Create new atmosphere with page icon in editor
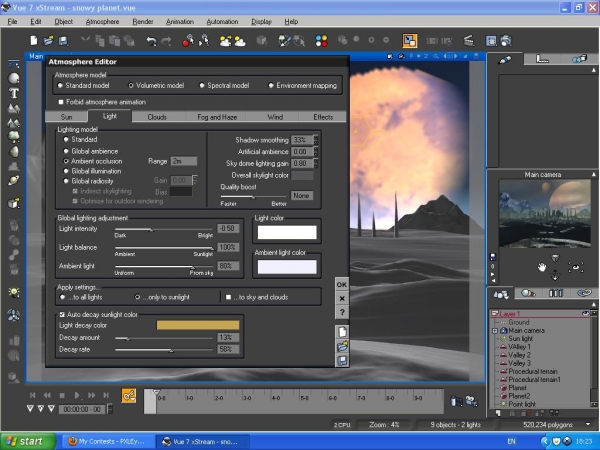Image resolution: width=600 pixels, height=450 pixels. pos(342,332)
